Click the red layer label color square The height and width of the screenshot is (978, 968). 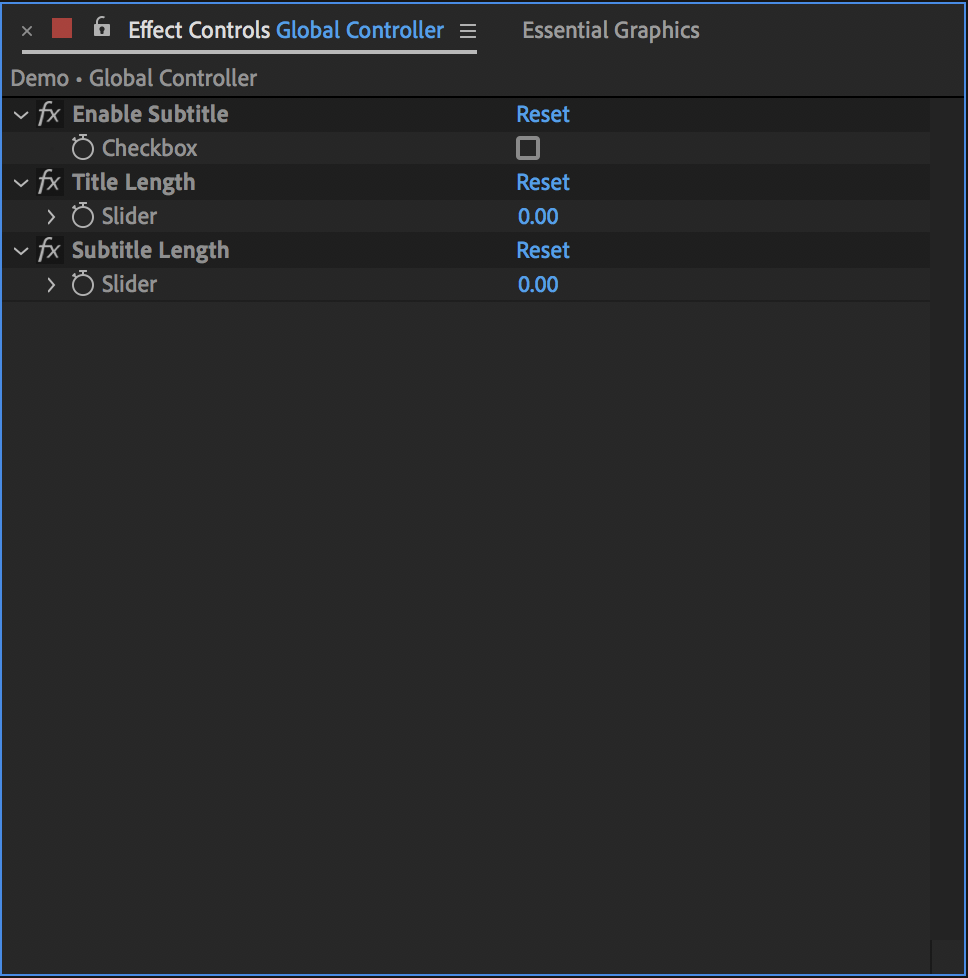click(x=62, y=28)
